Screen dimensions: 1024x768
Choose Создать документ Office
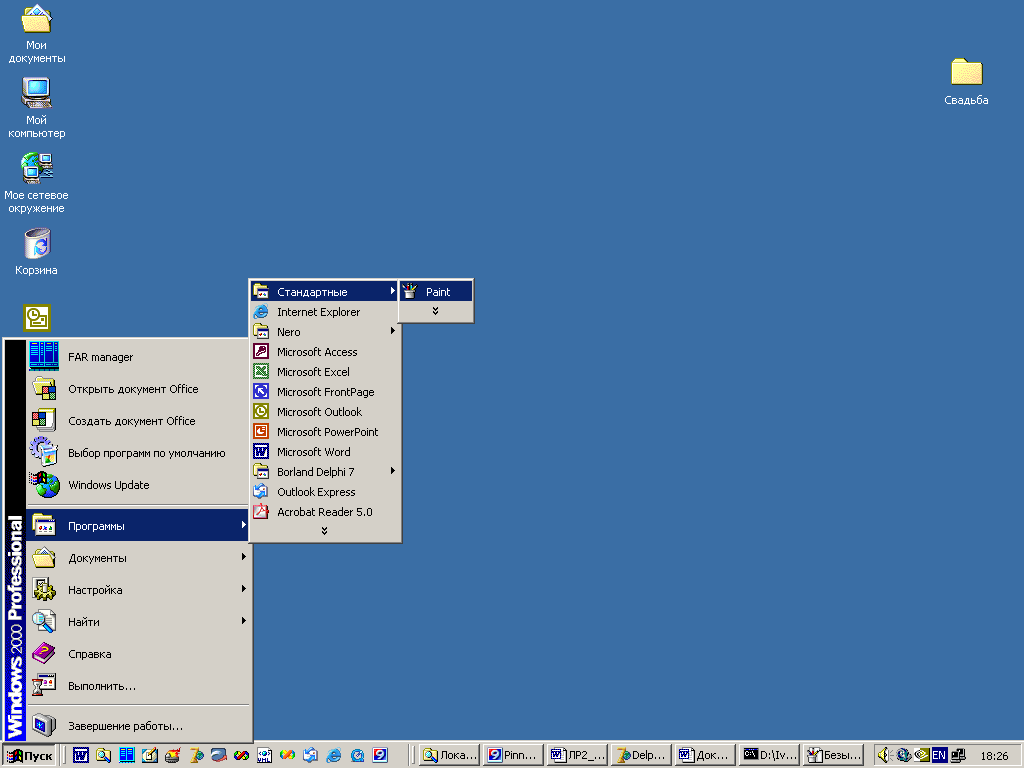click(x=138, y=421)
